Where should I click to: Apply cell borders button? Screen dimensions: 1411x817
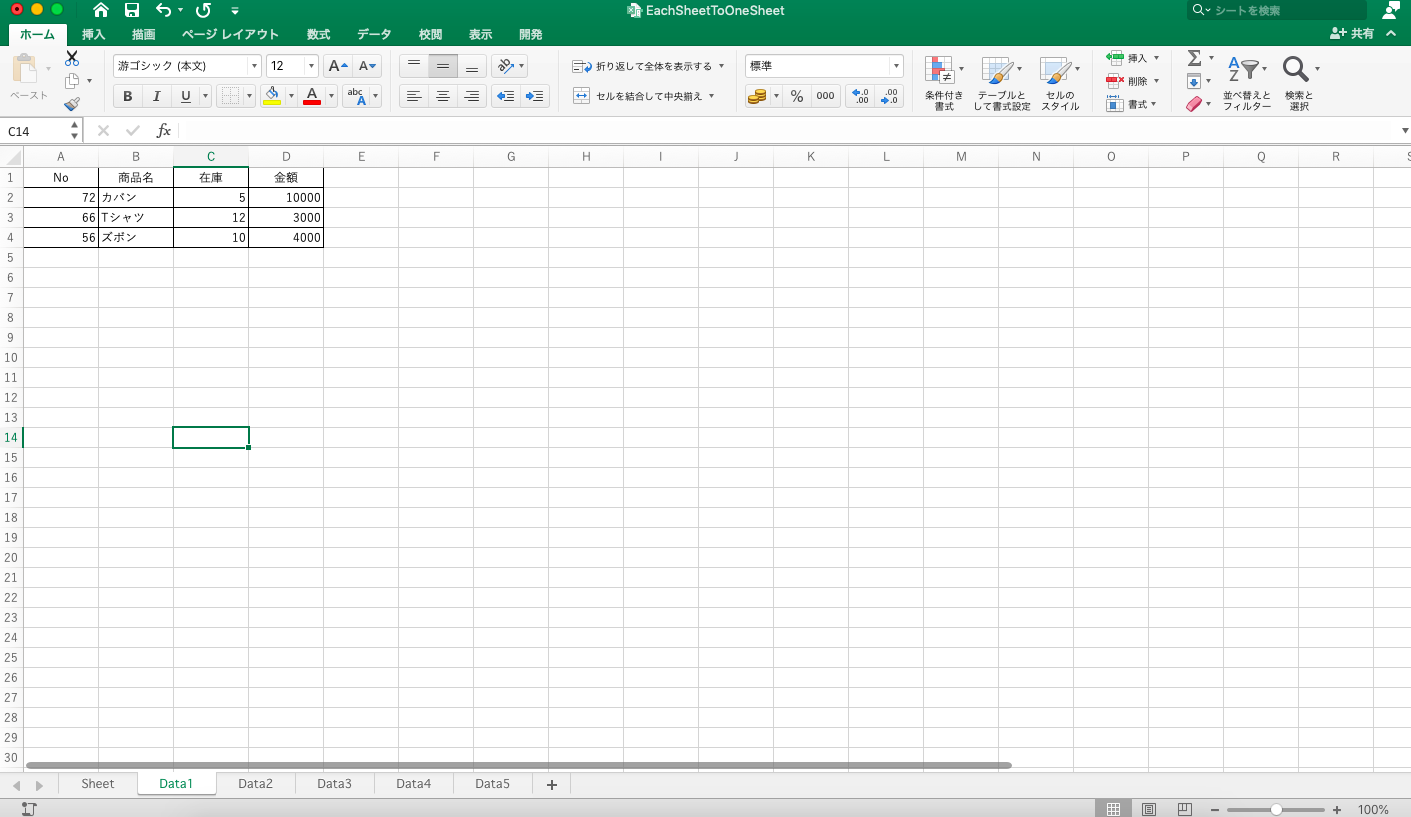point(230,96)
